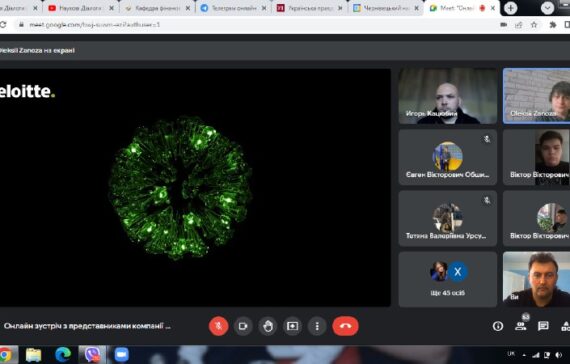Click the address bar URL field
Screen dimensions: 570x364
tap(254, 25)
